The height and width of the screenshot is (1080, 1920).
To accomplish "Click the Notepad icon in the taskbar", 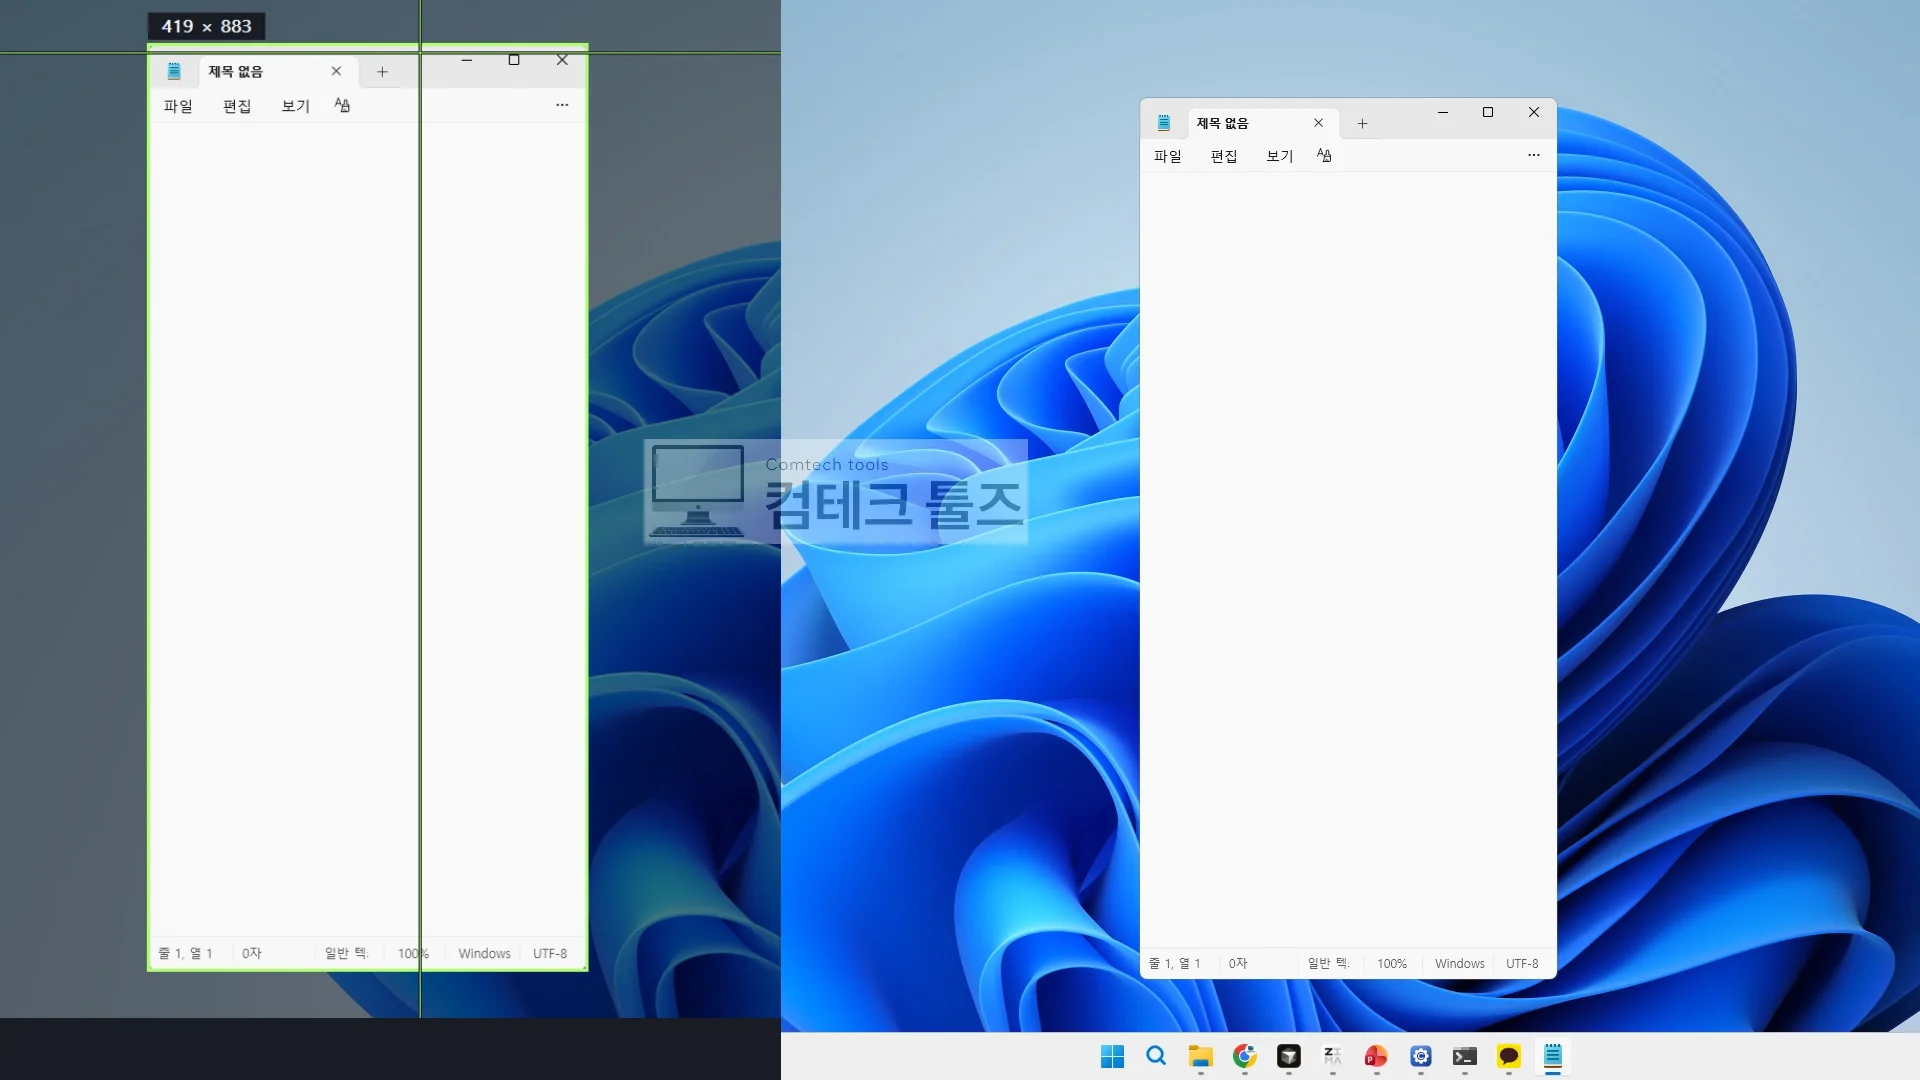I will tap(1552, 1056).
